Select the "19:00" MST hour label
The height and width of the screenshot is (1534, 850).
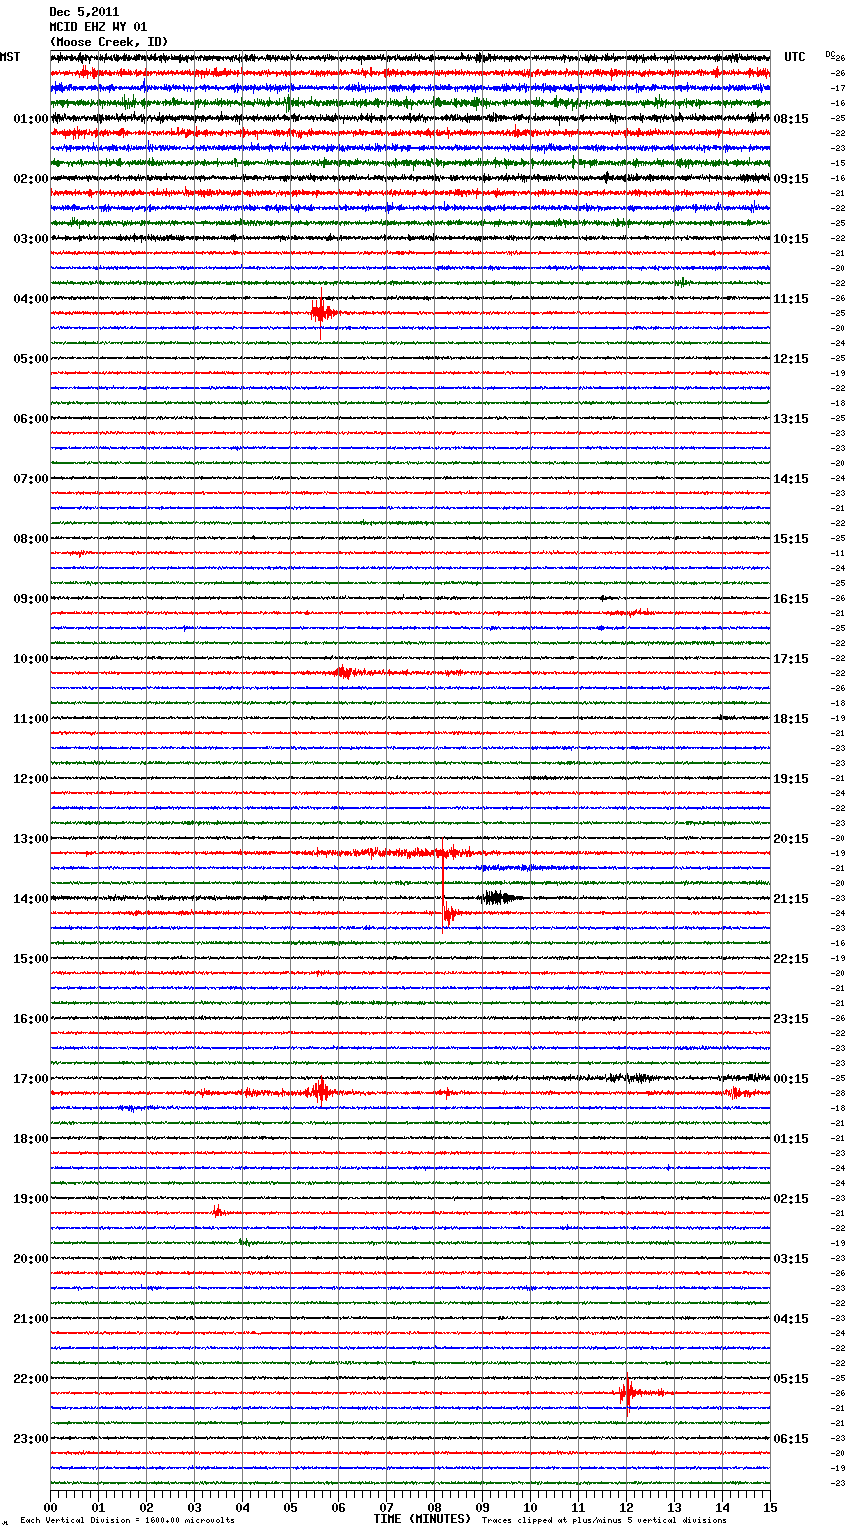(x=31, y=1199)
